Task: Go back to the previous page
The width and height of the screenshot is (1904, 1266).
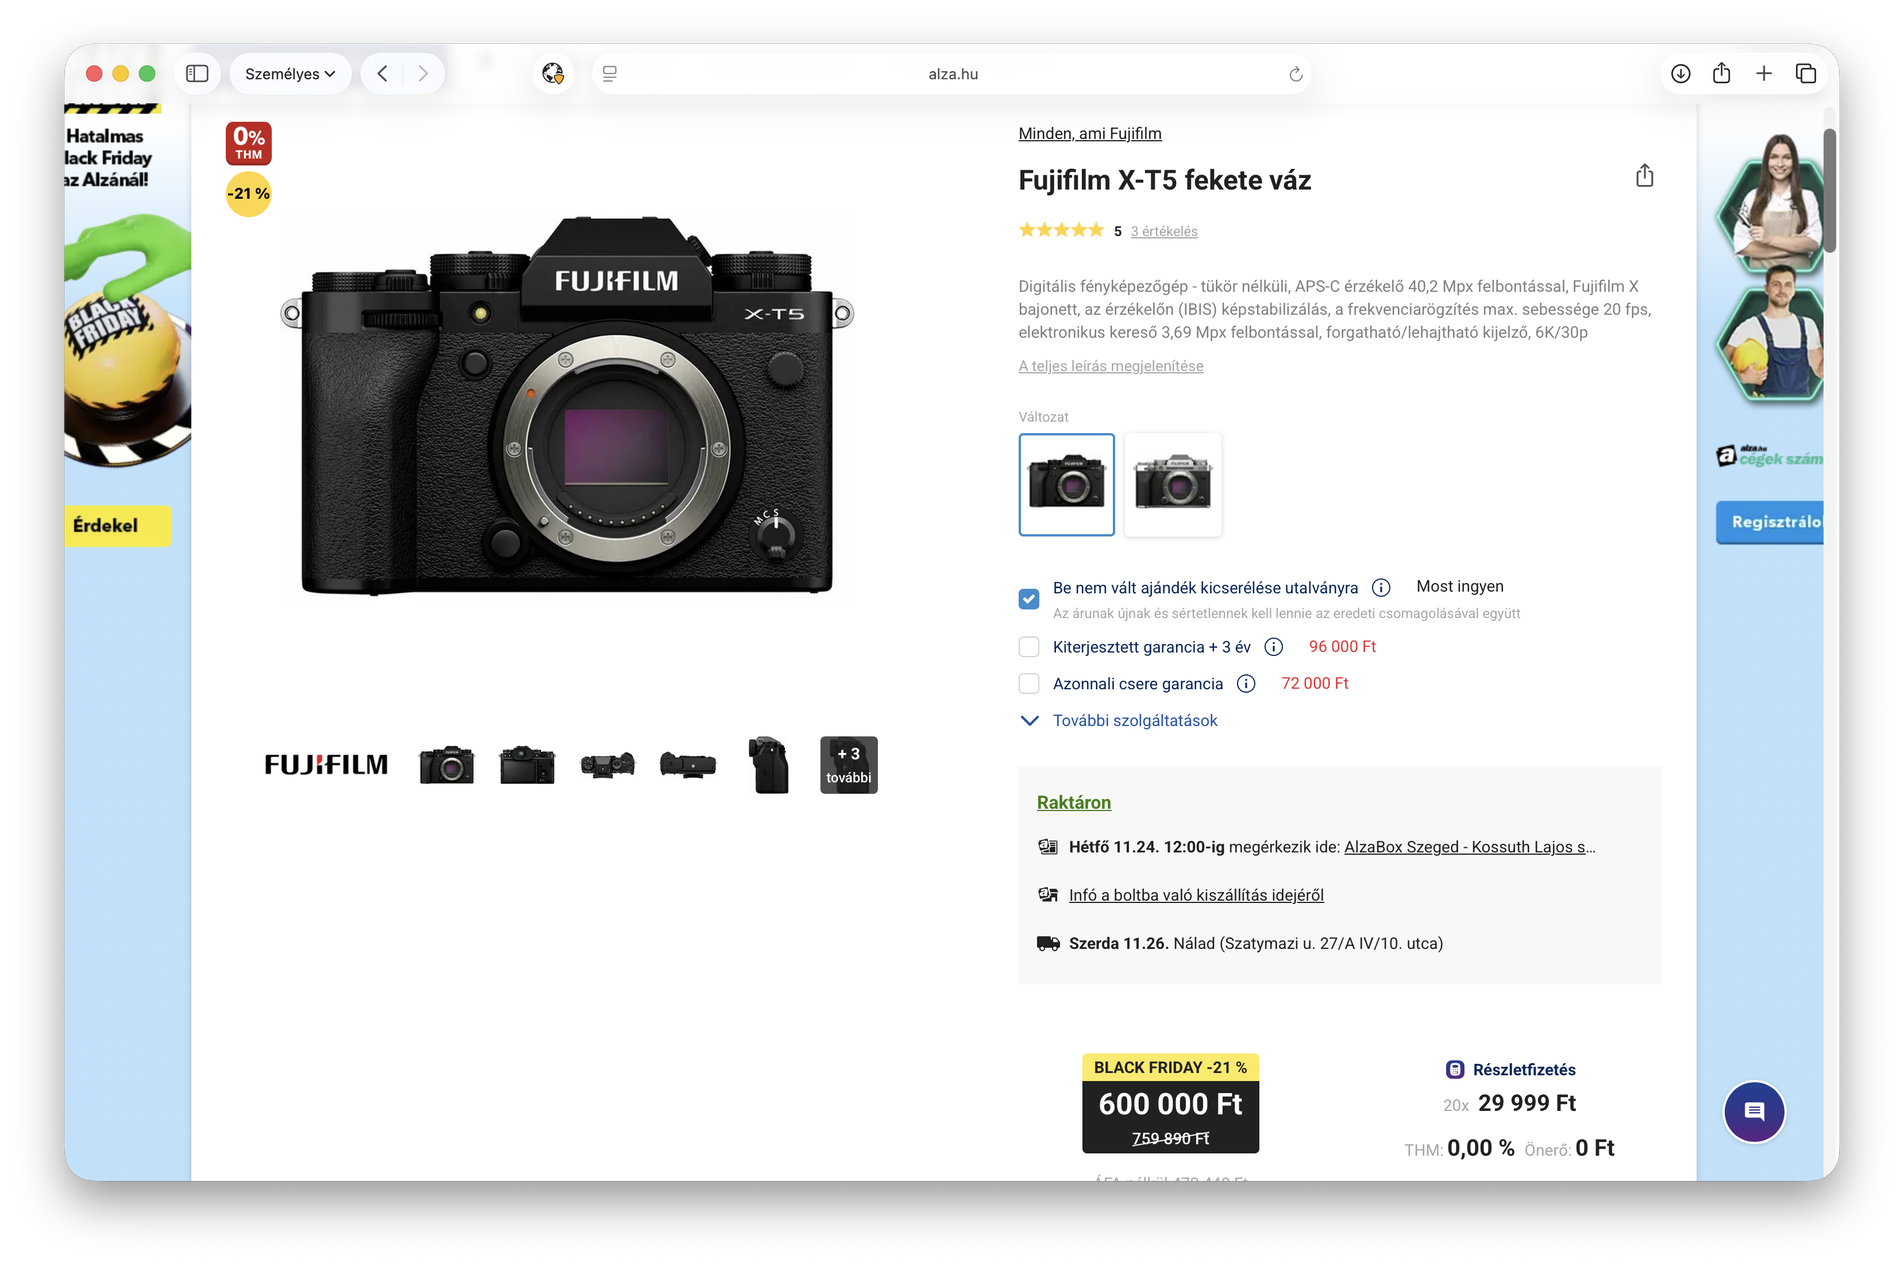Action: [x=382, y=74]
